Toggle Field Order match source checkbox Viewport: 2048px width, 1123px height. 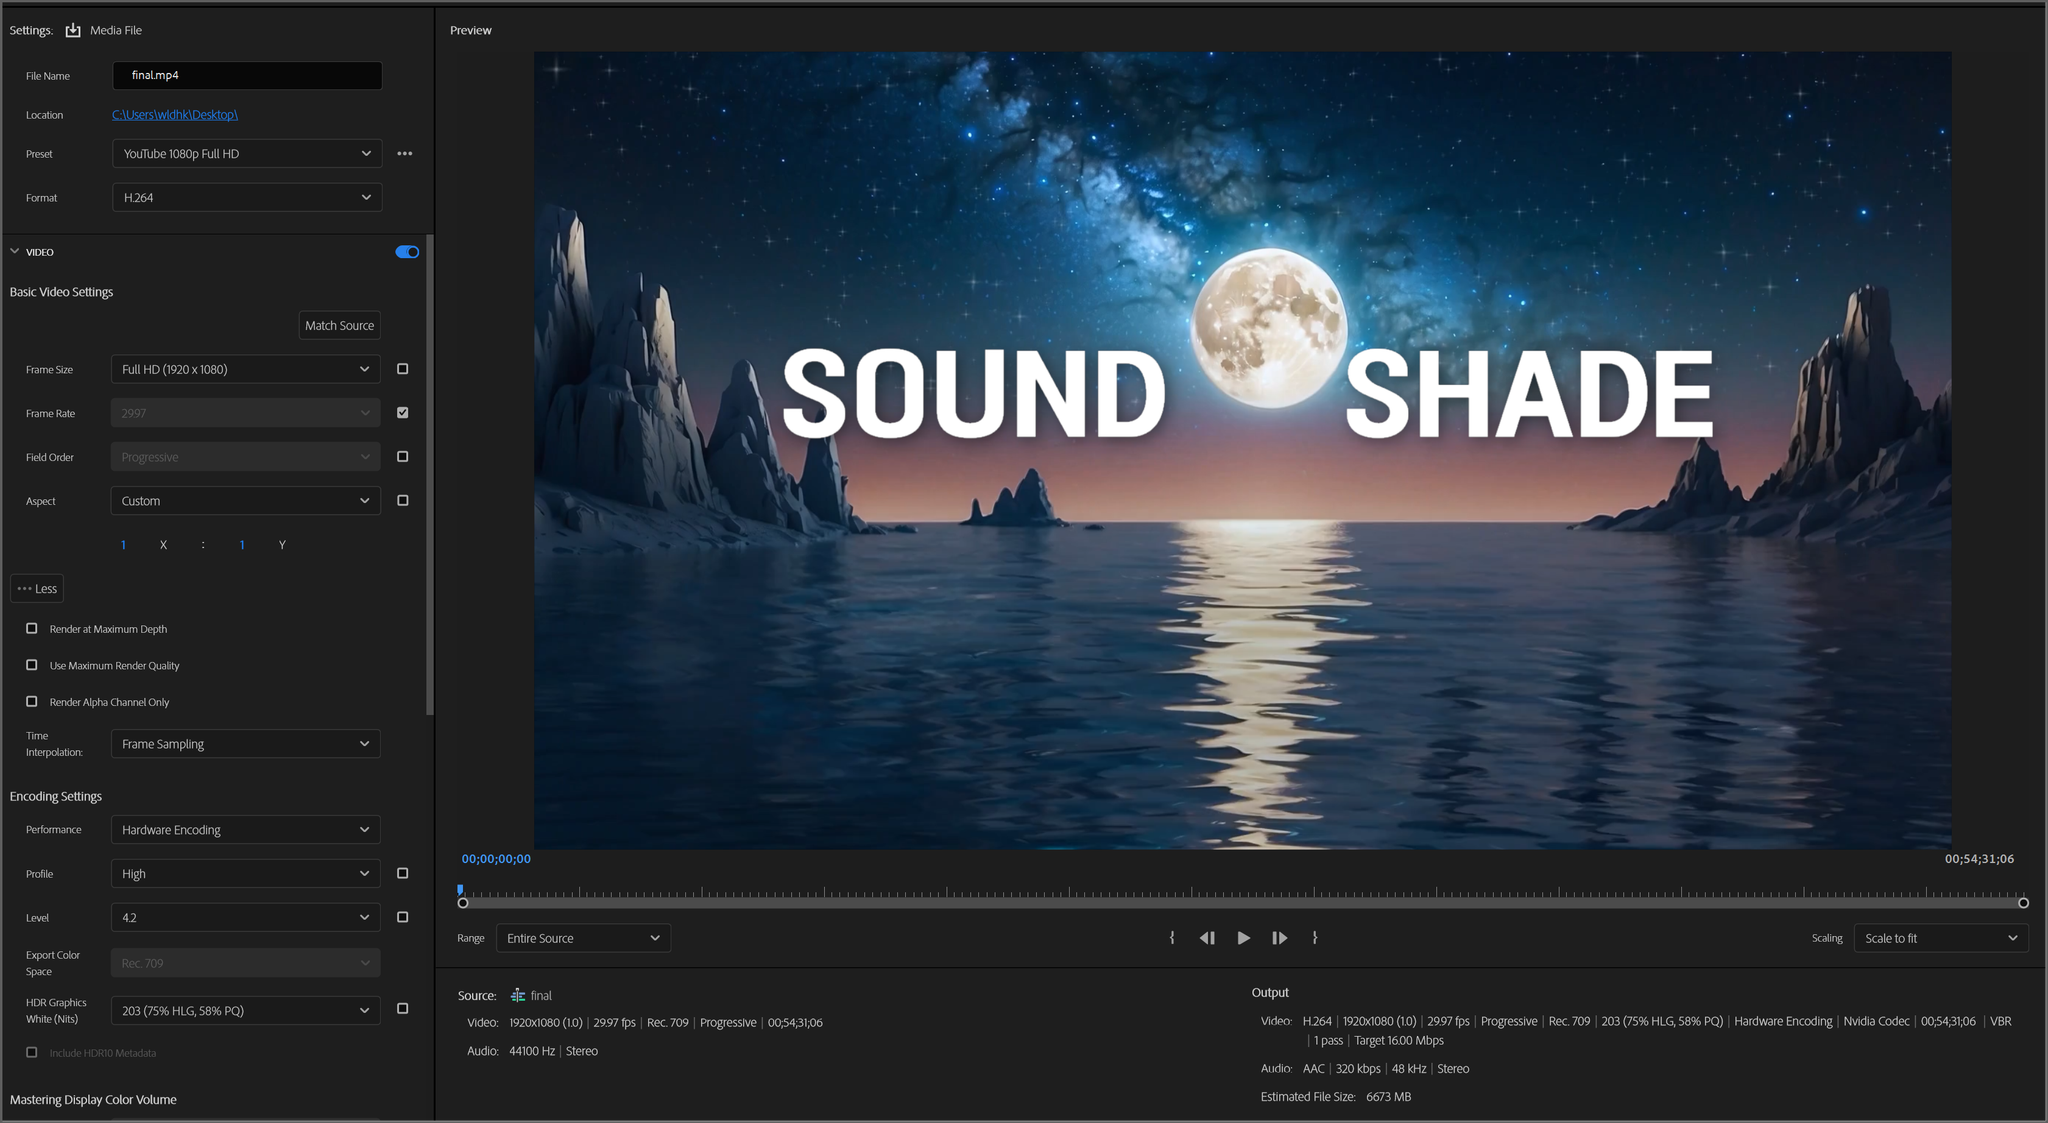(403, 457)
